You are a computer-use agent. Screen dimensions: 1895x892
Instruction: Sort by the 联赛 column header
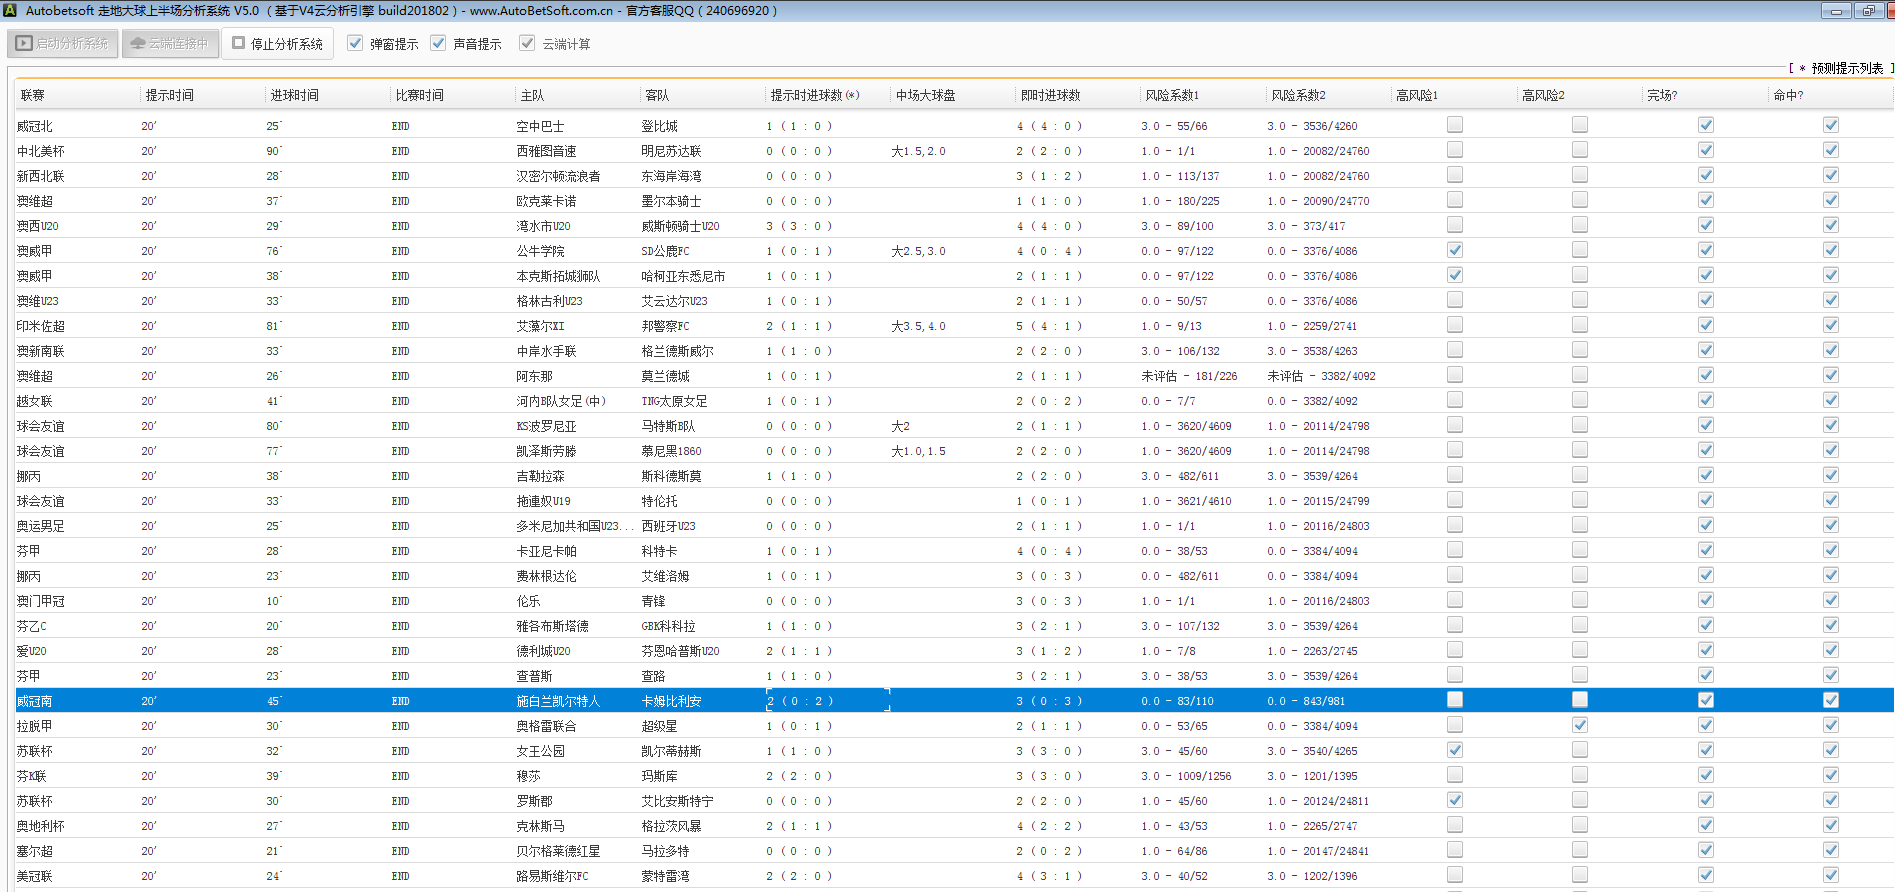pos(33,95)
